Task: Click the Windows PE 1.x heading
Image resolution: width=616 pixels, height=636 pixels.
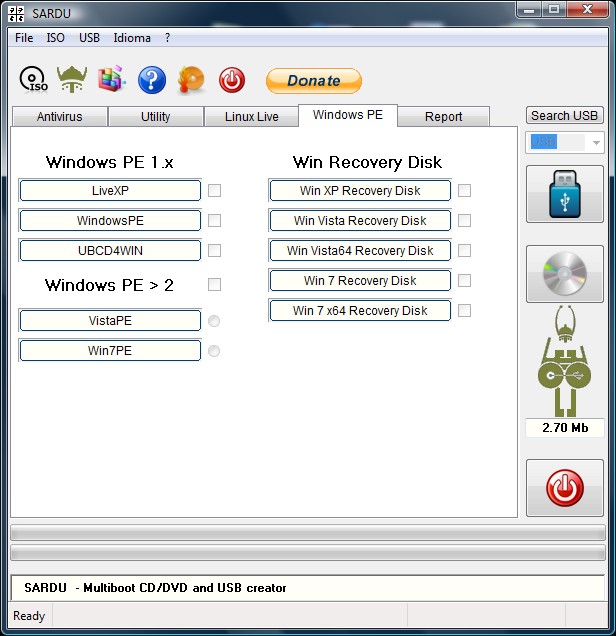Action: click(x=109, y=162)
